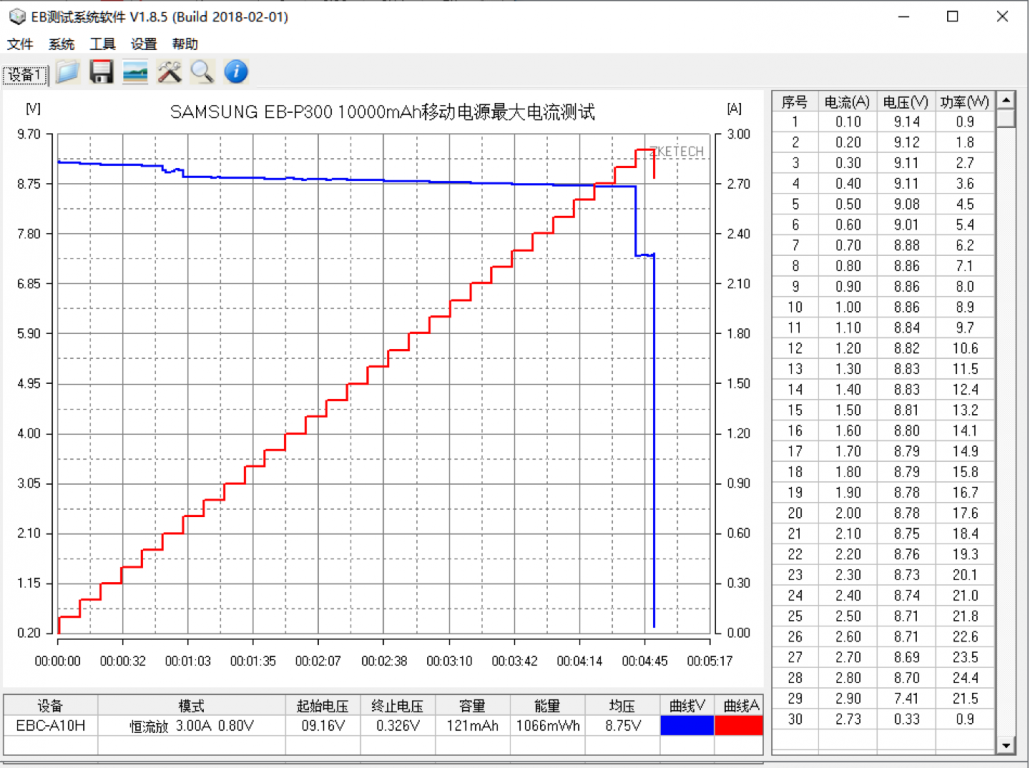Select the 设备1 device tab
1030x768 pixels.
(25, 75)
